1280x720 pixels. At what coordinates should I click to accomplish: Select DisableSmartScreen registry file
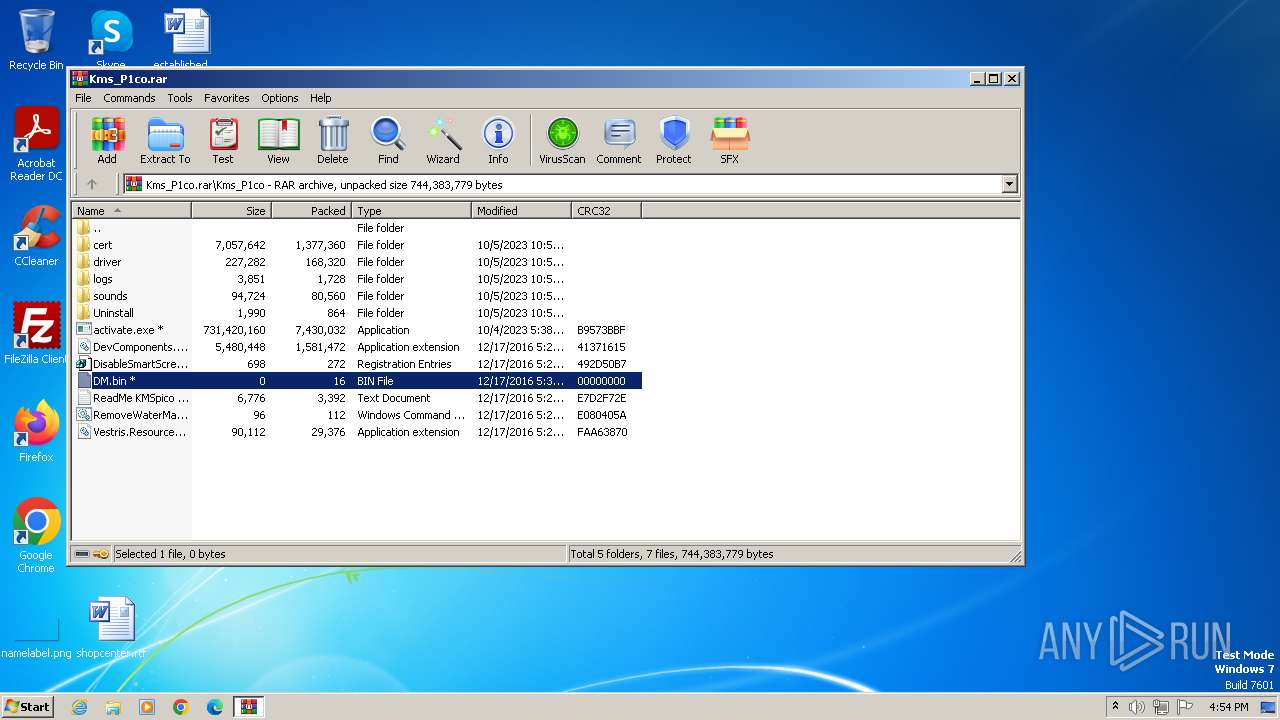pyautogui.click(x=357, y=364)
